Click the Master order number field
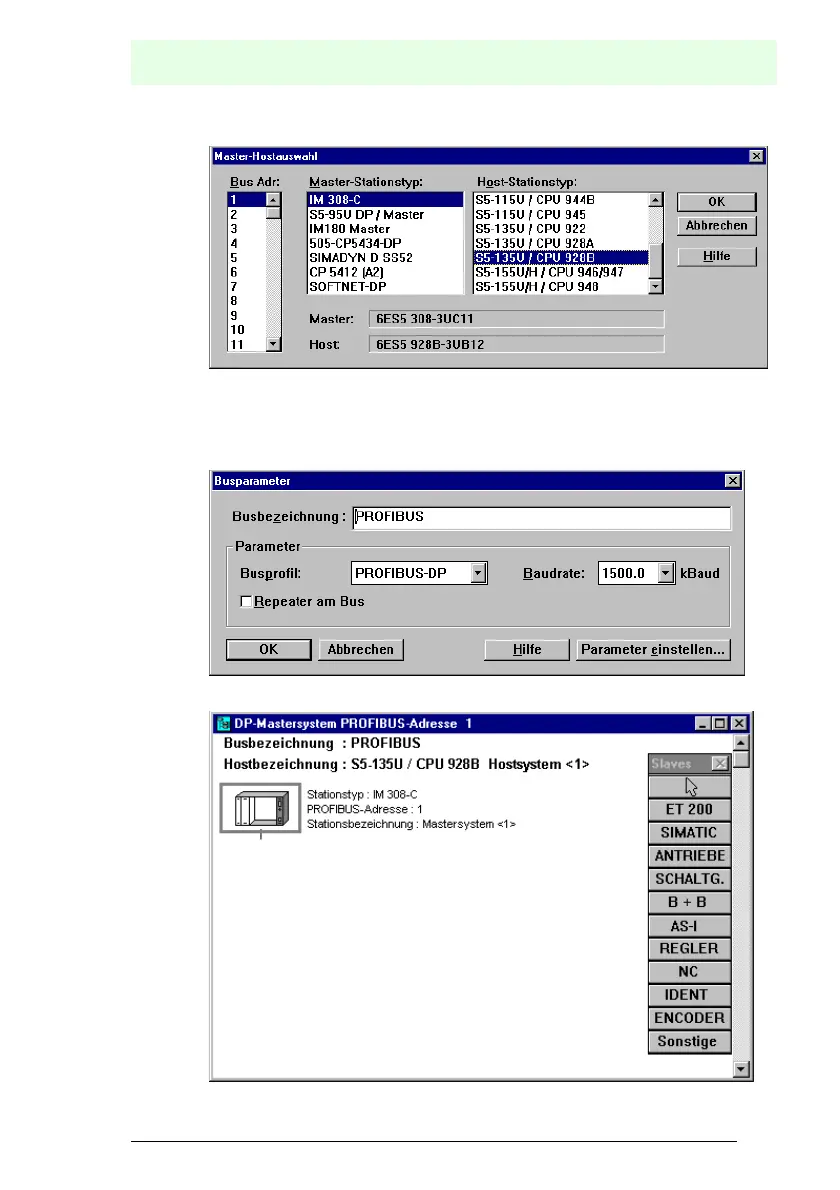 516,319
